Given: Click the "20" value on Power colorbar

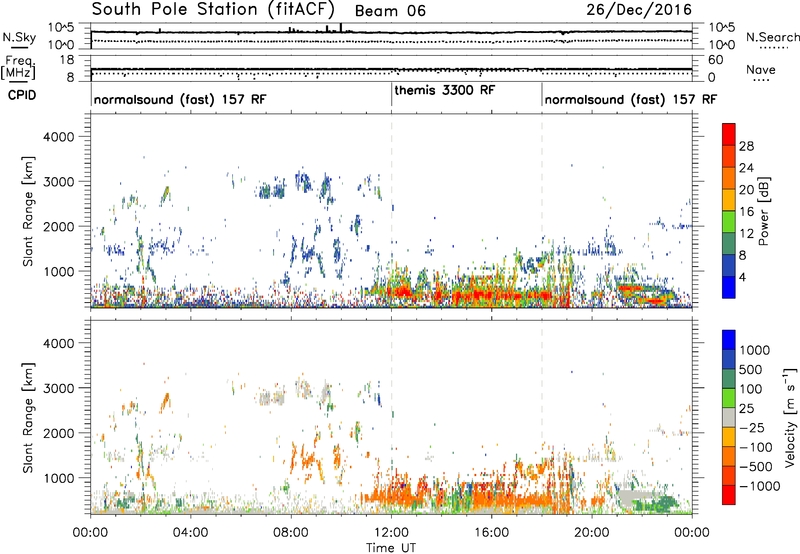Looking at the screenshot, I should point(746,190).
